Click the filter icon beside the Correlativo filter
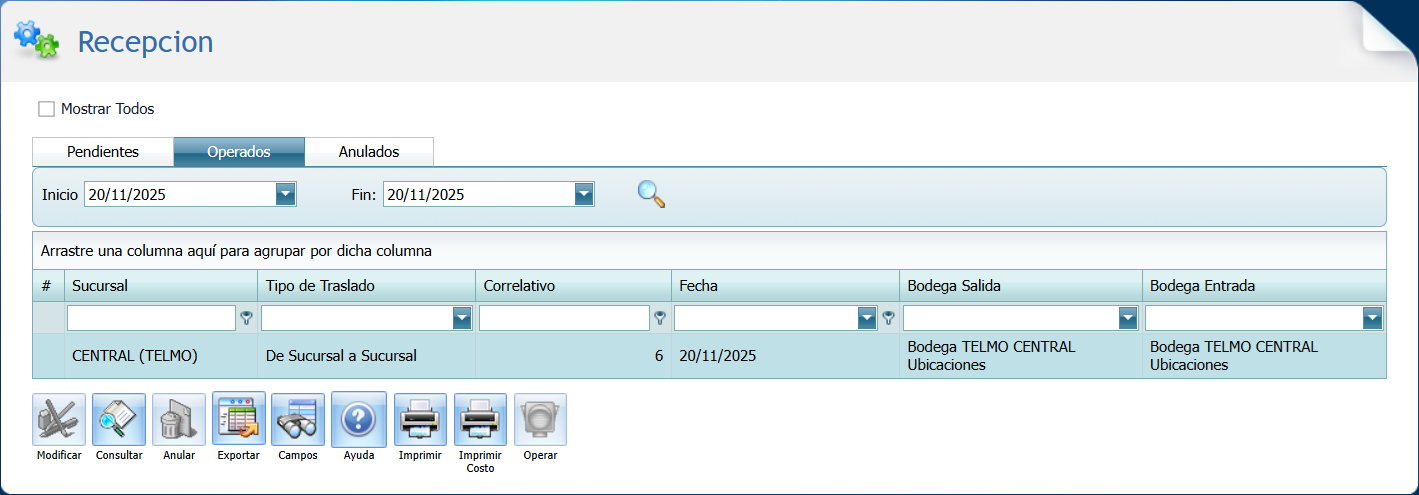 point(660,318)
